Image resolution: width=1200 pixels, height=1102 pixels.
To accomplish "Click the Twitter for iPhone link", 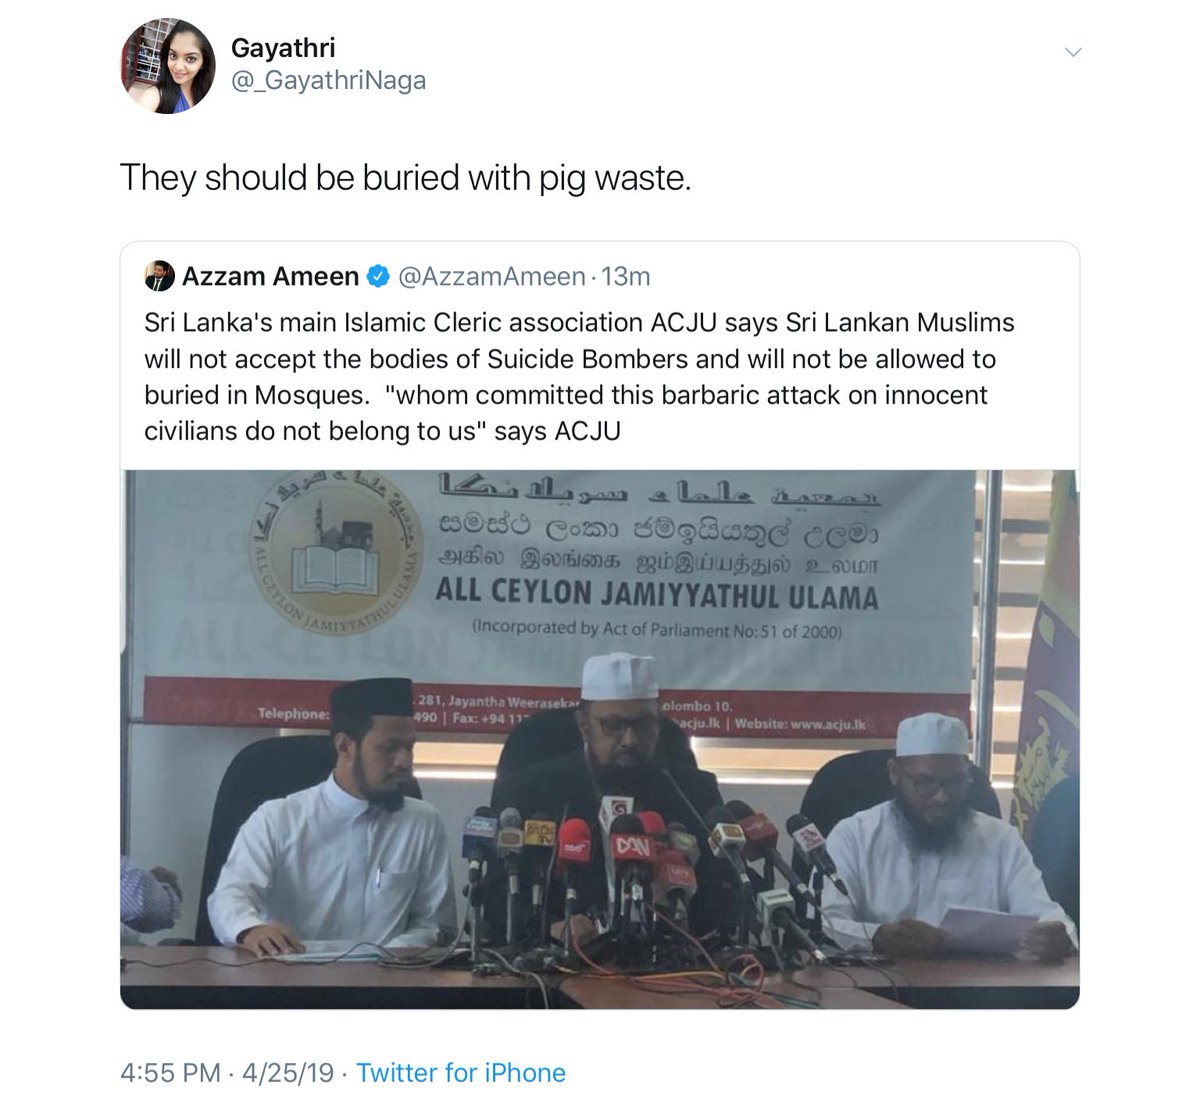I will coord(461,1073).
